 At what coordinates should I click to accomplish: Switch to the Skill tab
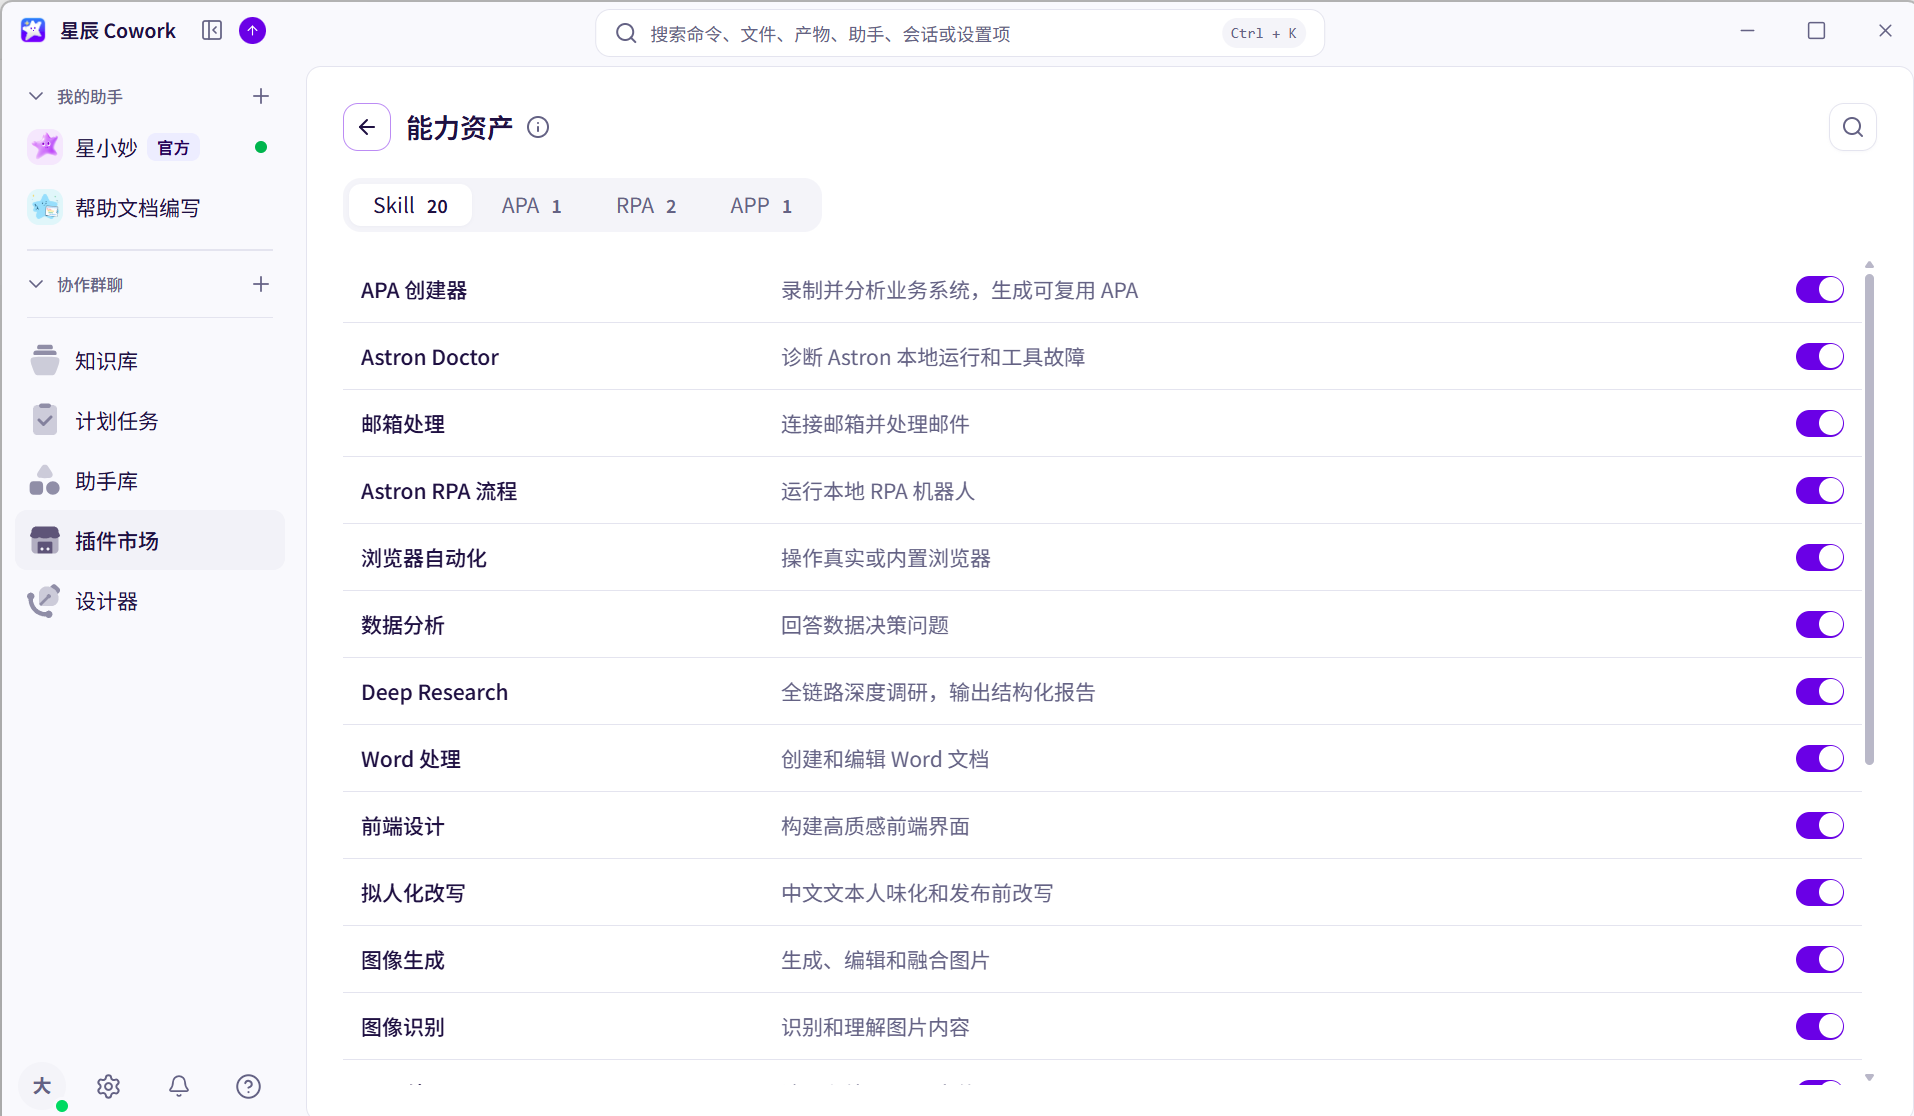click(x=410, y=205)
